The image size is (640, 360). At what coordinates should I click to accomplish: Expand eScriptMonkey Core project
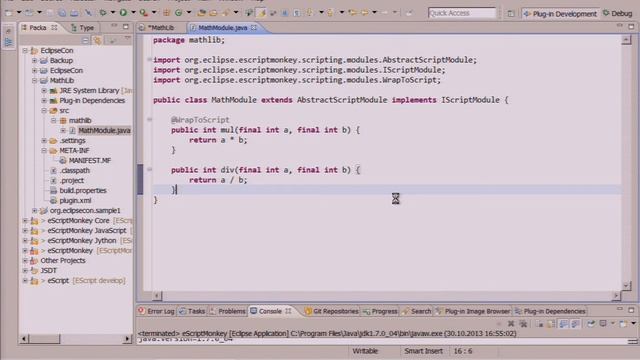click(x=25, y=220)
